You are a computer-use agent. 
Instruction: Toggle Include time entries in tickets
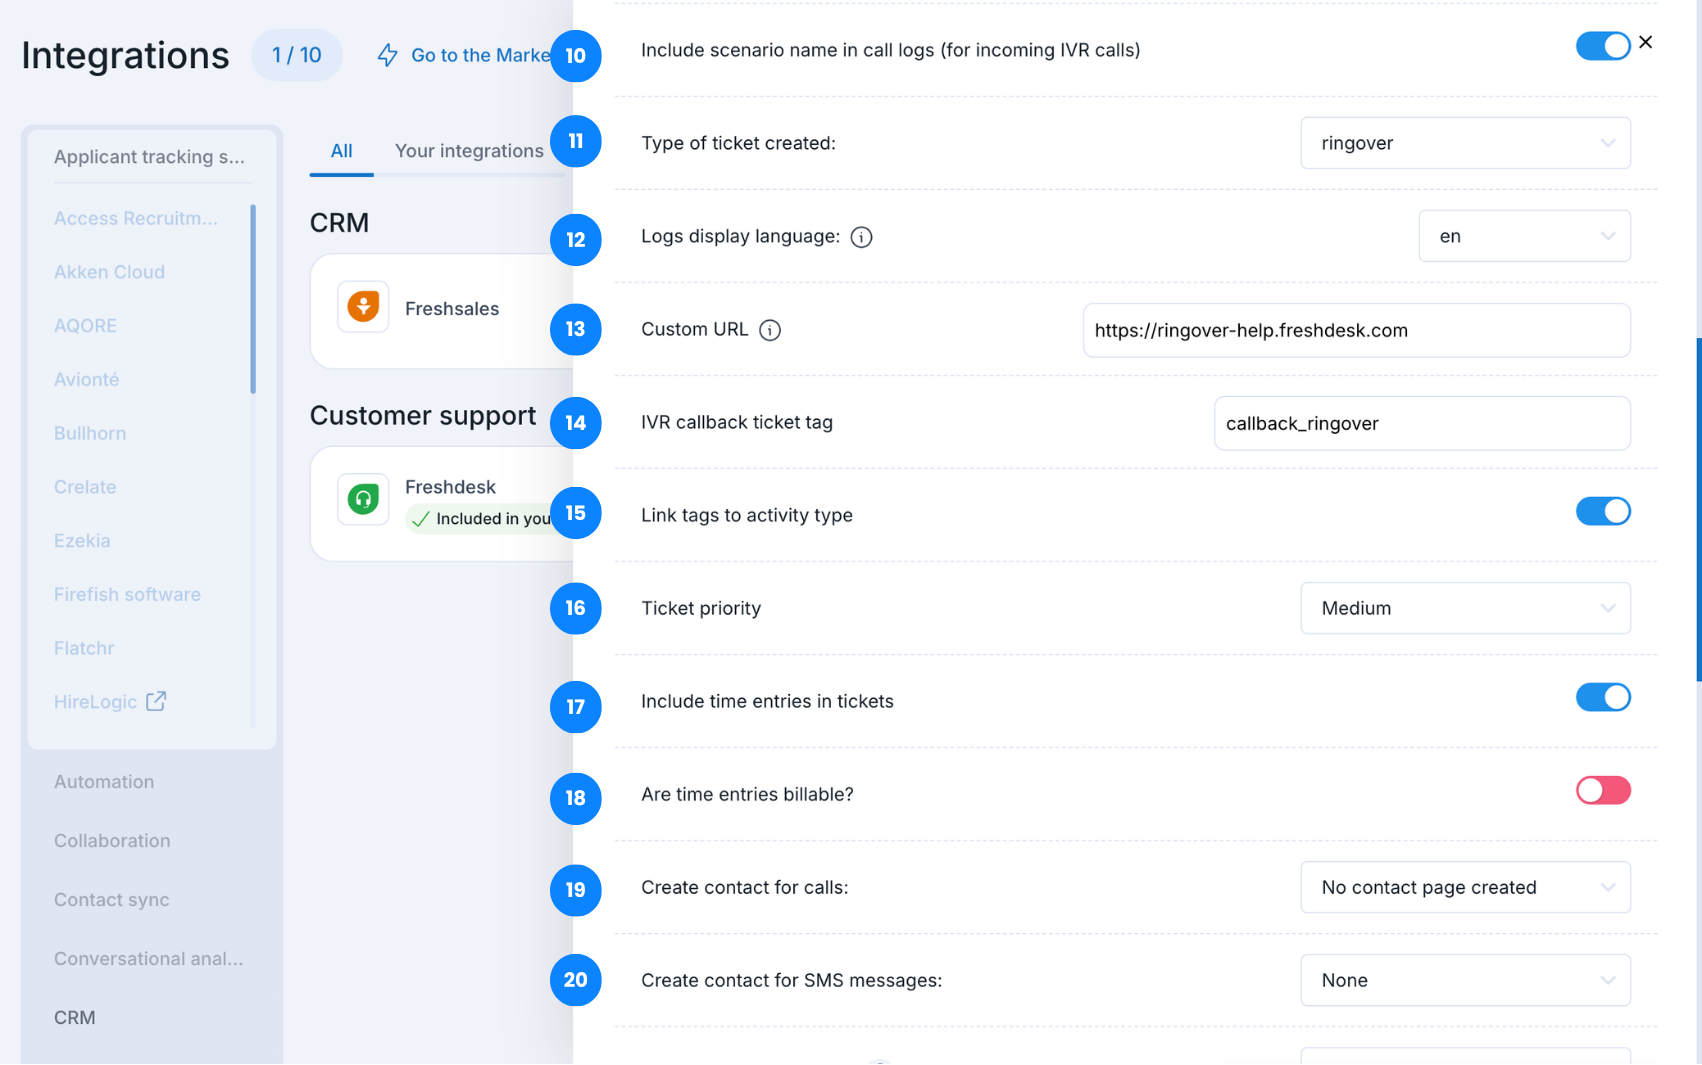click(1602, 697)
